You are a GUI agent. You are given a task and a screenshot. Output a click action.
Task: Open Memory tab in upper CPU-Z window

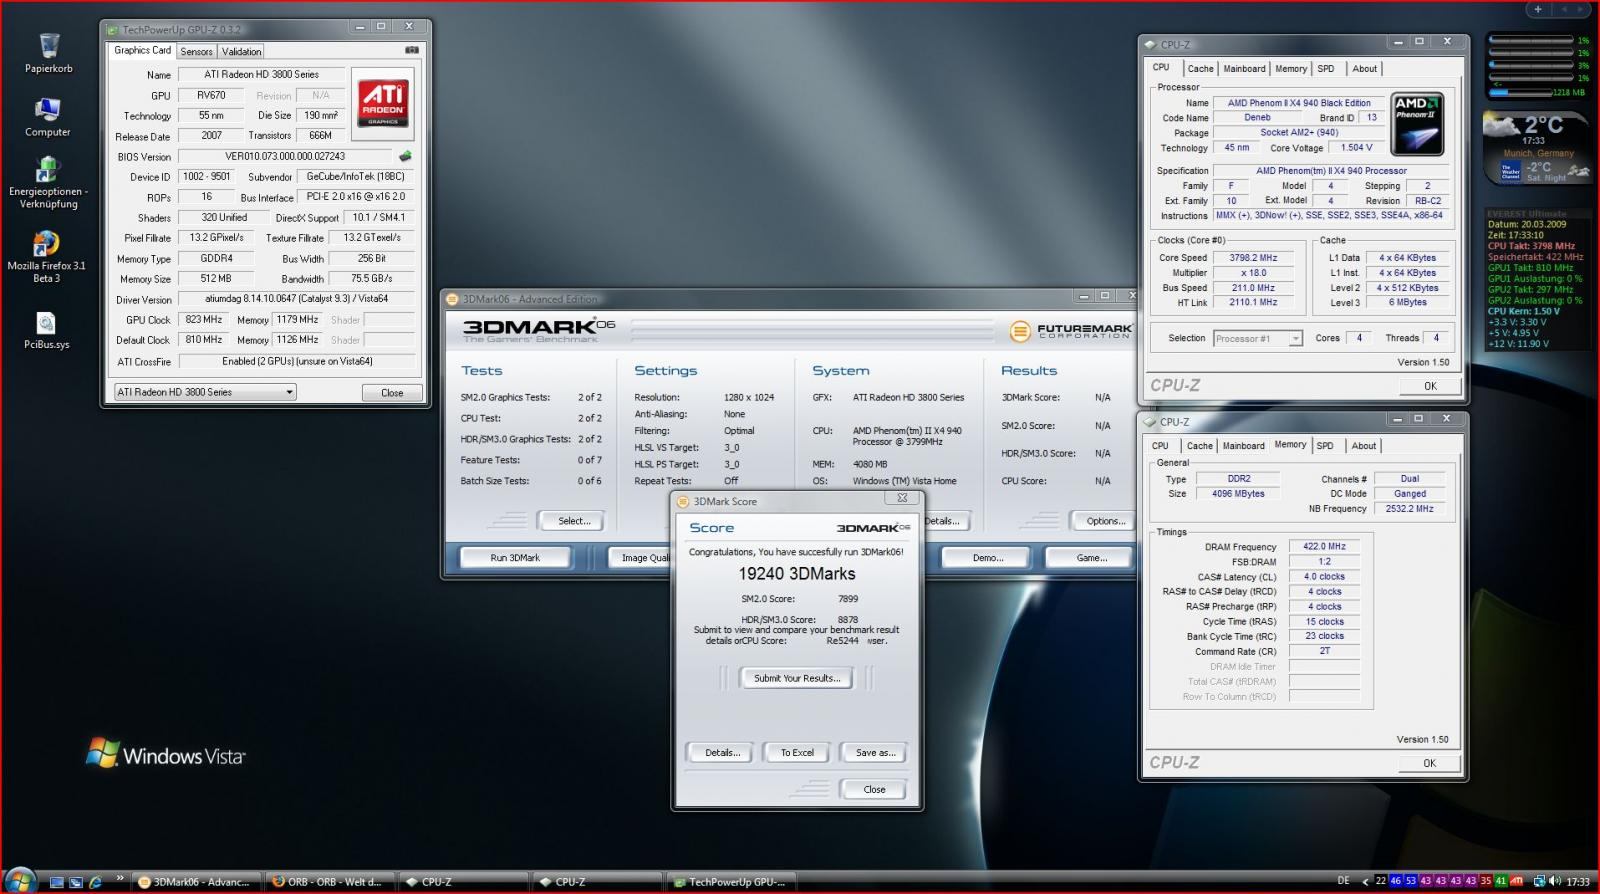point(1291,69)
